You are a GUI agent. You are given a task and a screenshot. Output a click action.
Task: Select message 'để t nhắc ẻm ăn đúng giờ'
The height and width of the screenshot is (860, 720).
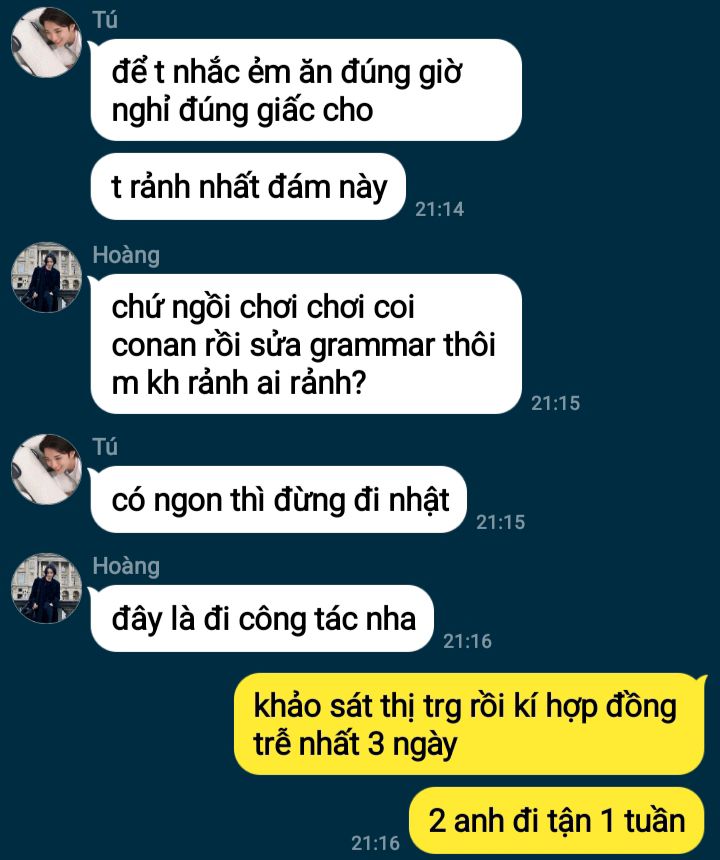(x=306, y=90)
